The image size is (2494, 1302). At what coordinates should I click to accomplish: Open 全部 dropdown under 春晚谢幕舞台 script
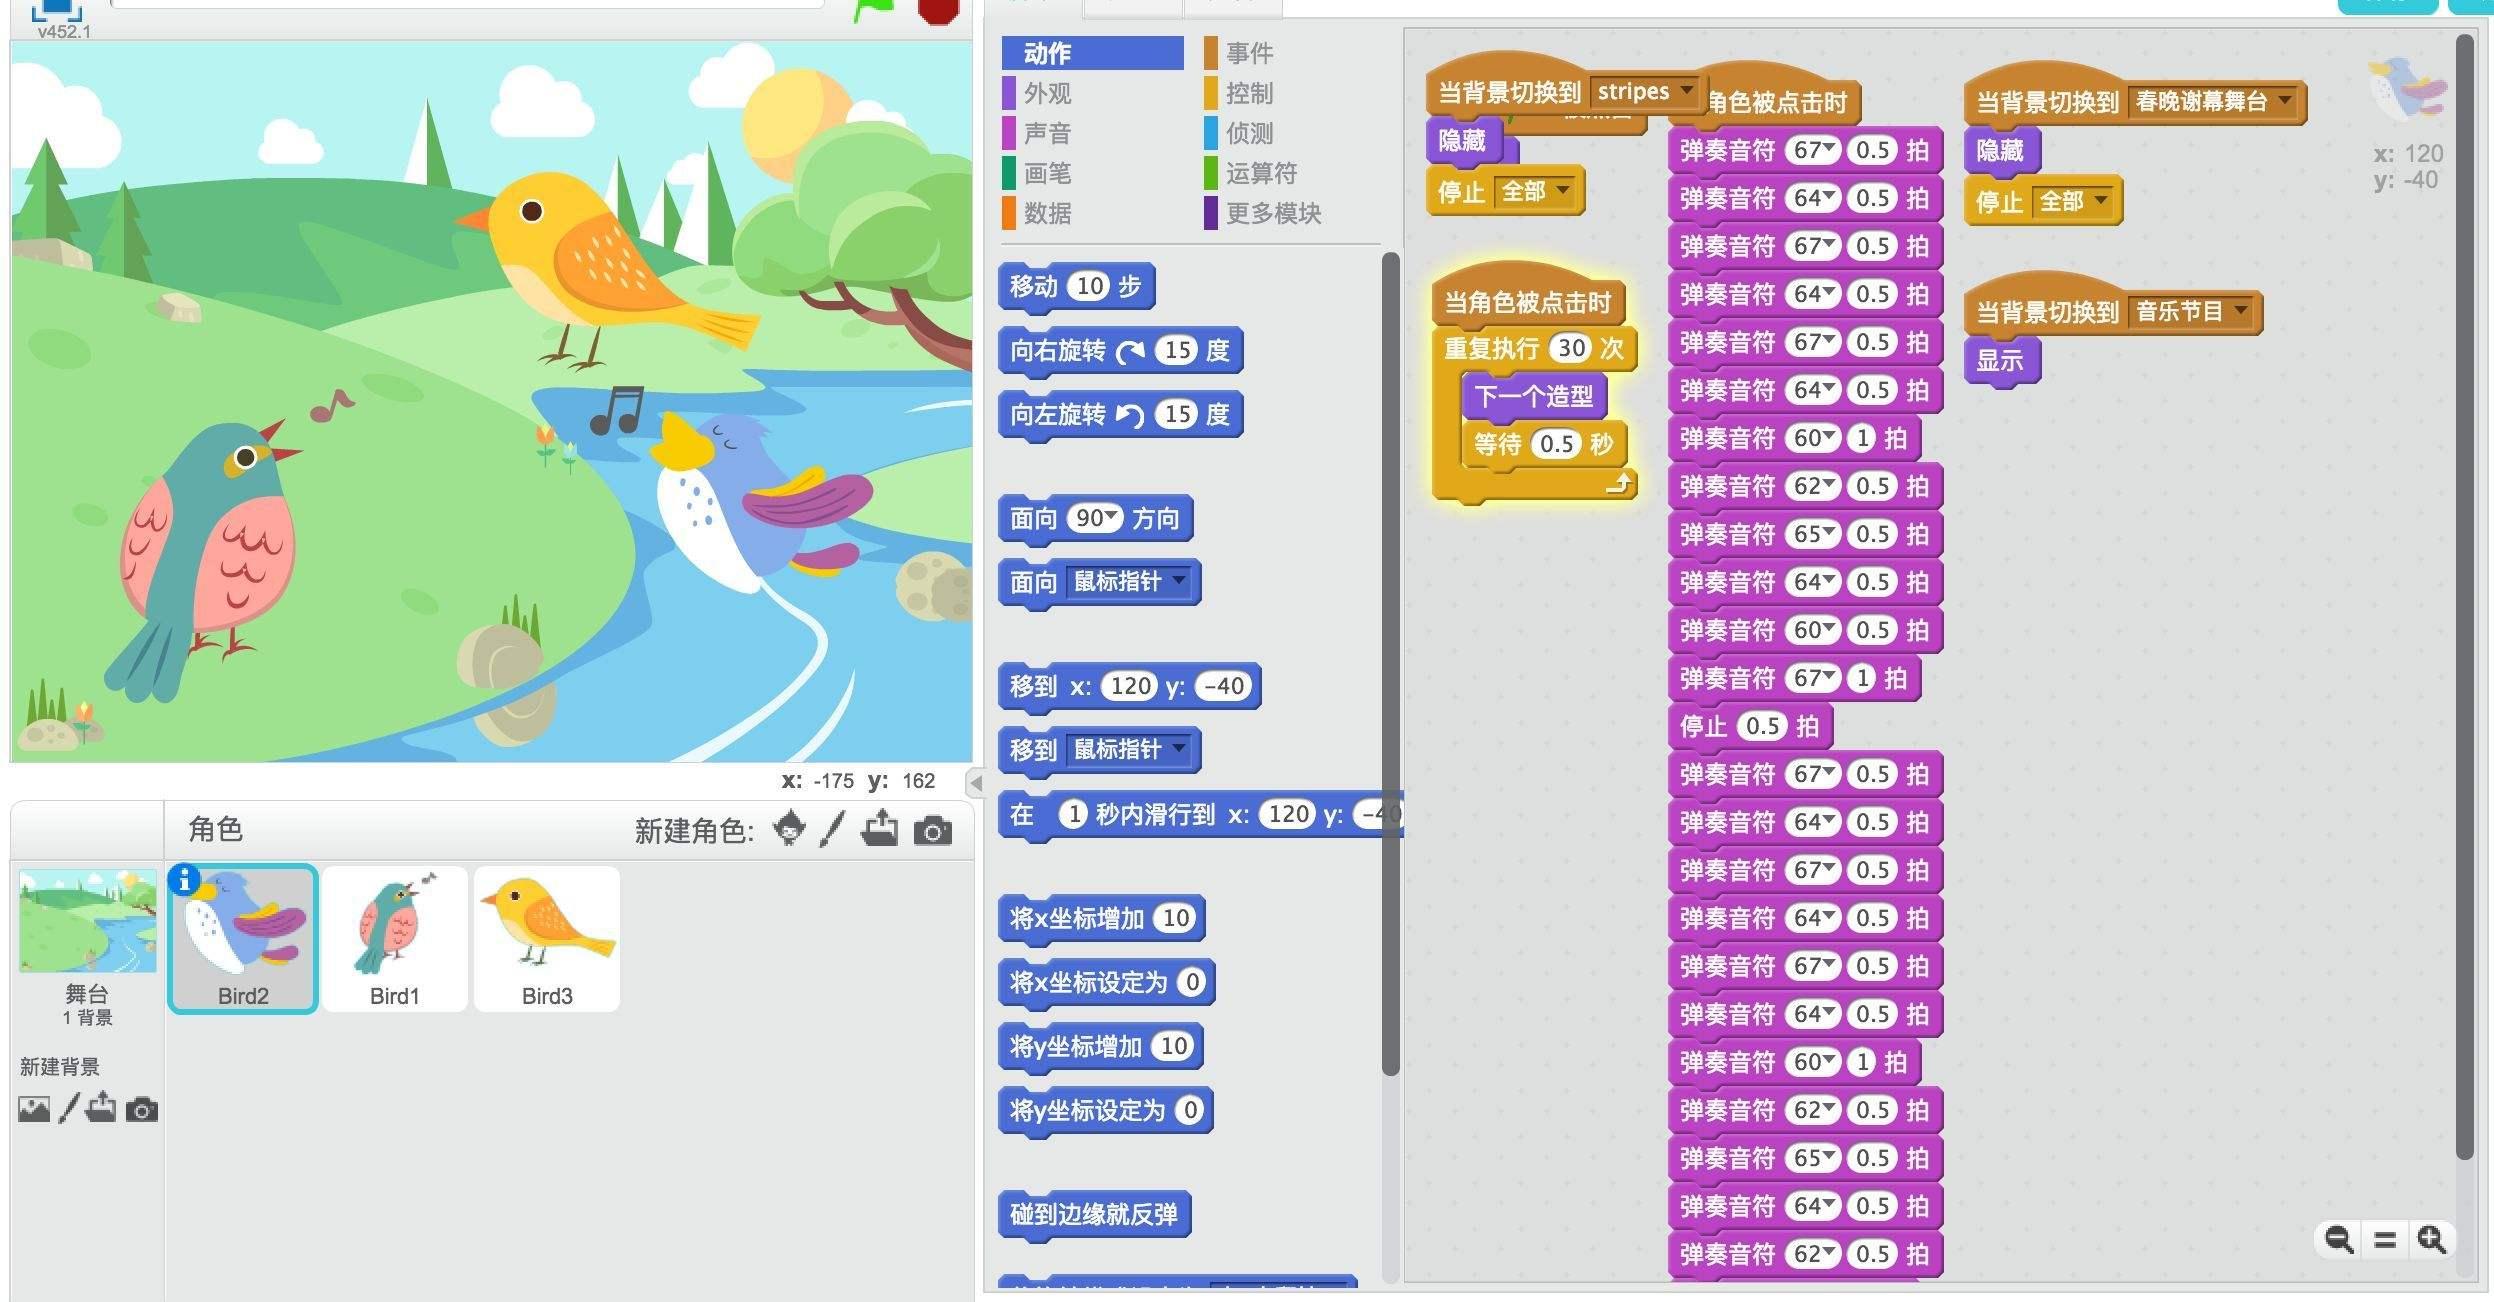pos(2100,200)
